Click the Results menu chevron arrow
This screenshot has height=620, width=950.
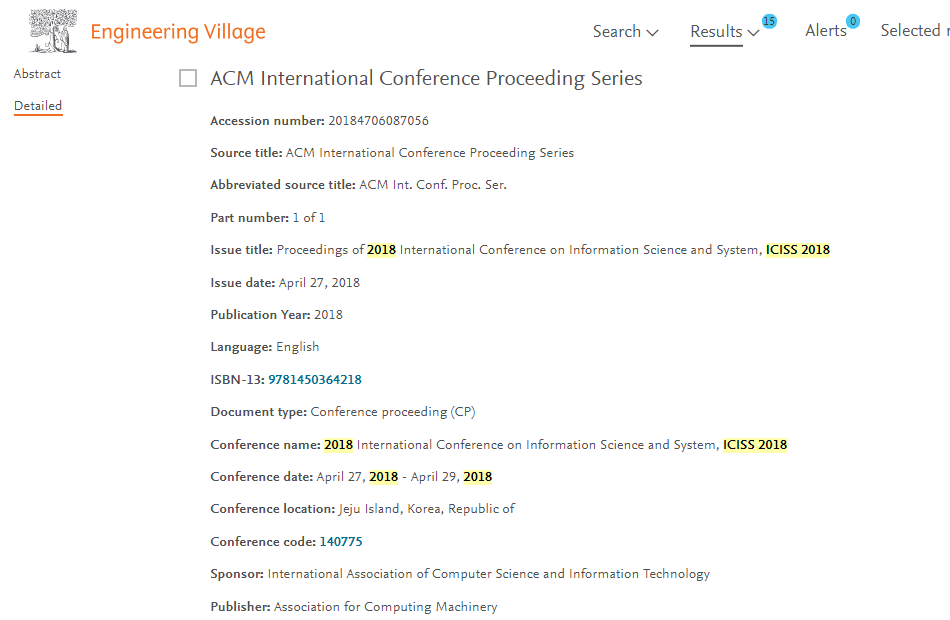pos(753,33)
